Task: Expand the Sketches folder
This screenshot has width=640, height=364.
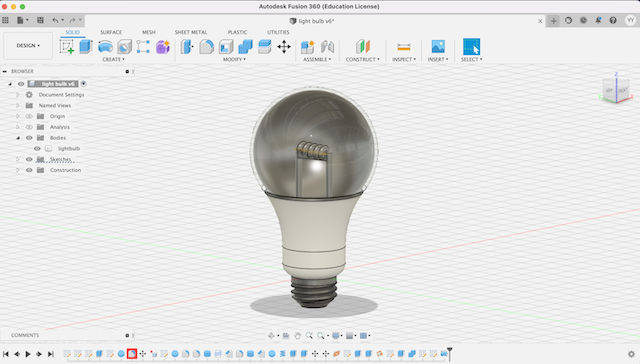Action: click(18, 159)
